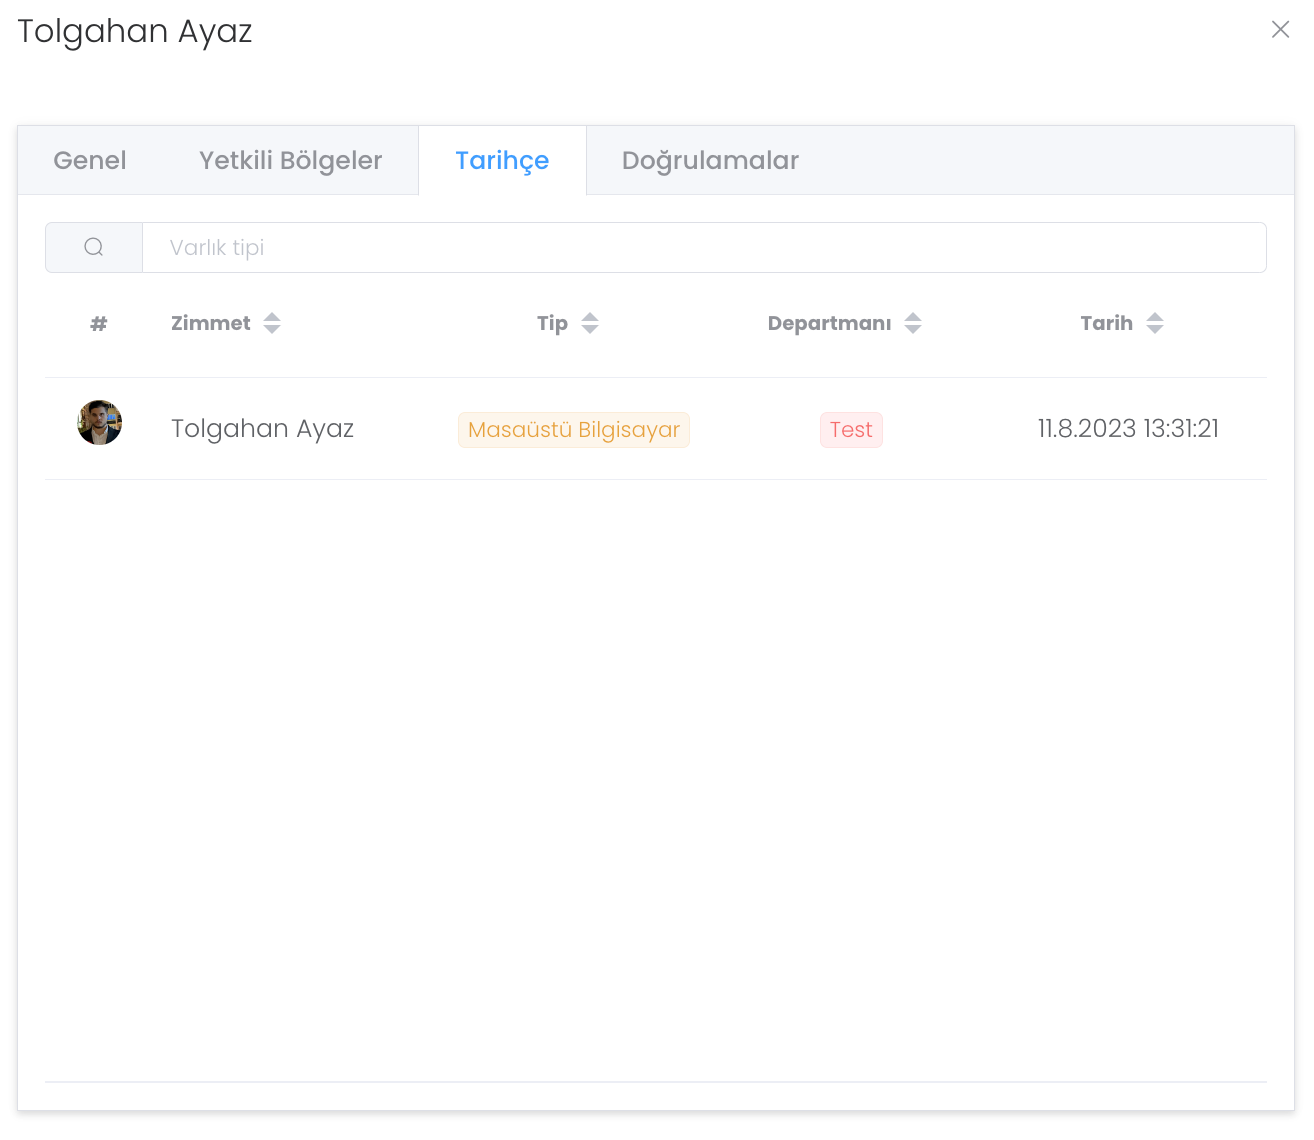Click the red Test department tag
The height and width of the screenshot is (1140, 1314).
click(x=851, y=430)
